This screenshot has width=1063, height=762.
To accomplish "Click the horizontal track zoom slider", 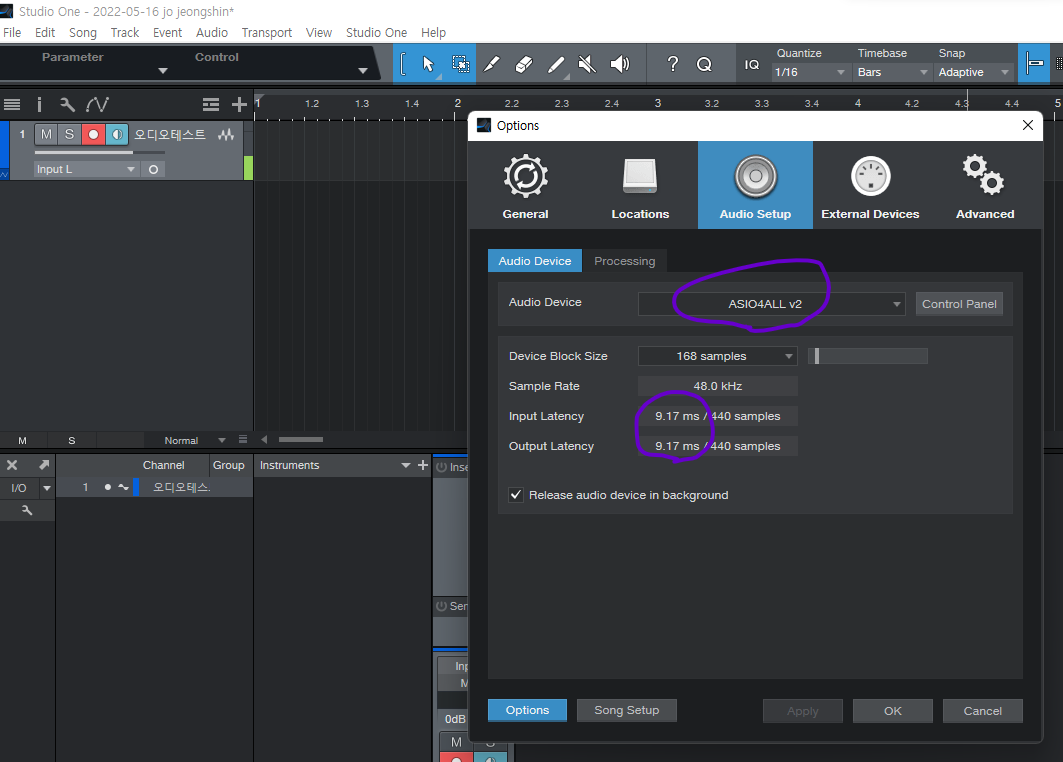I will click(x=300, y=439).
